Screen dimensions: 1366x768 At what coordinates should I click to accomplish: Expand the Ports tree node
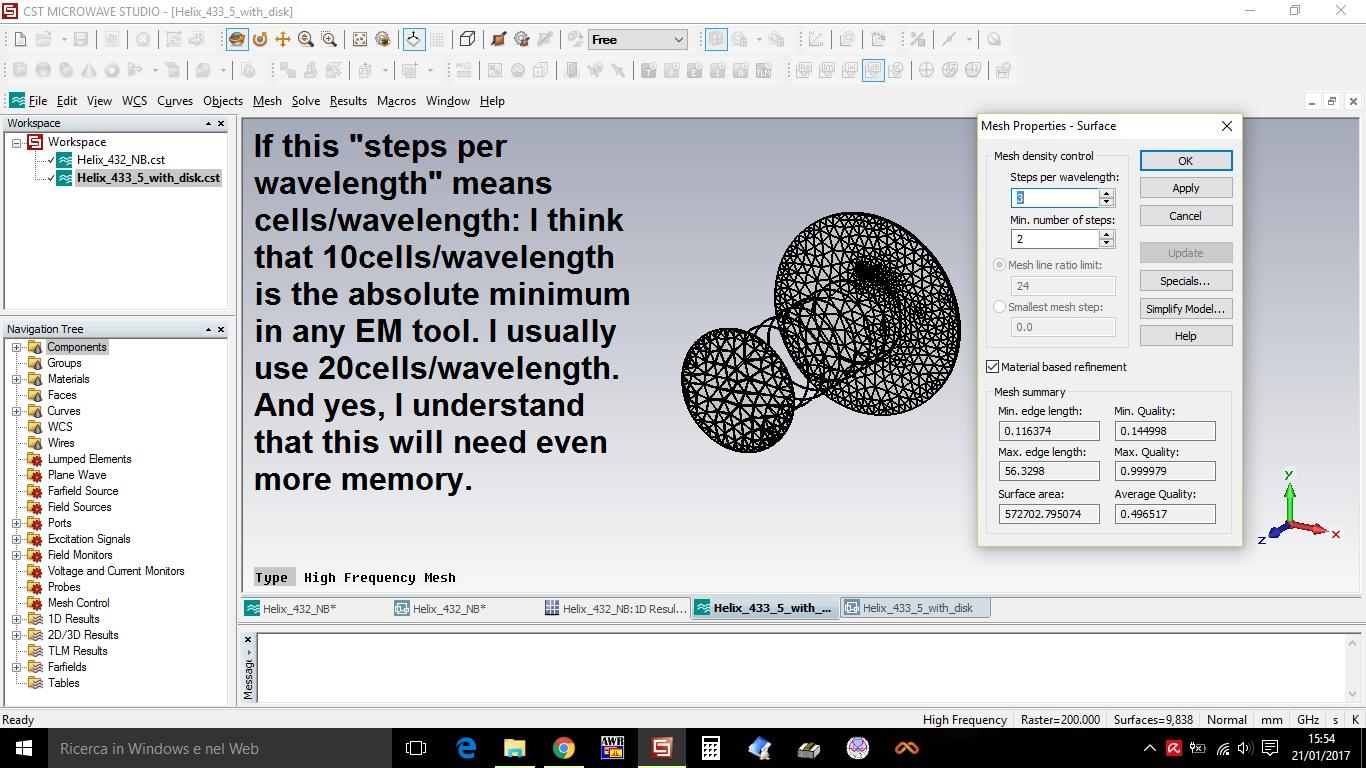[17, 523]
